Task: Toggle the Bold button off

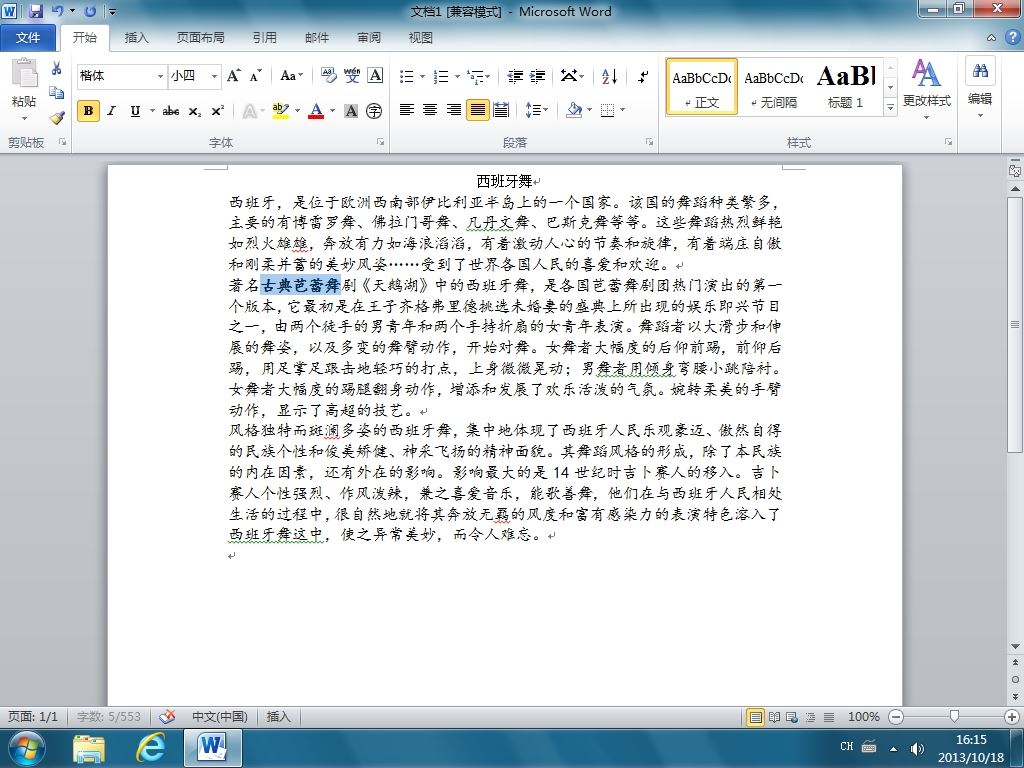Action: coord(88,111)
